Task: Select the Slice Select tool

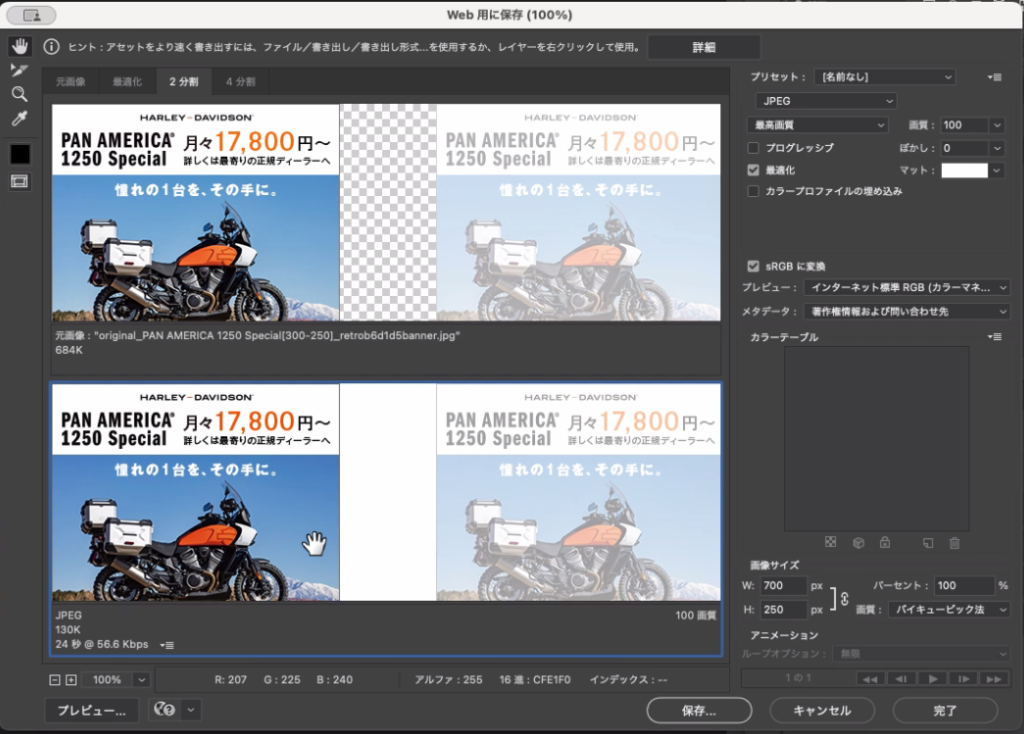Action: [20, 70]
